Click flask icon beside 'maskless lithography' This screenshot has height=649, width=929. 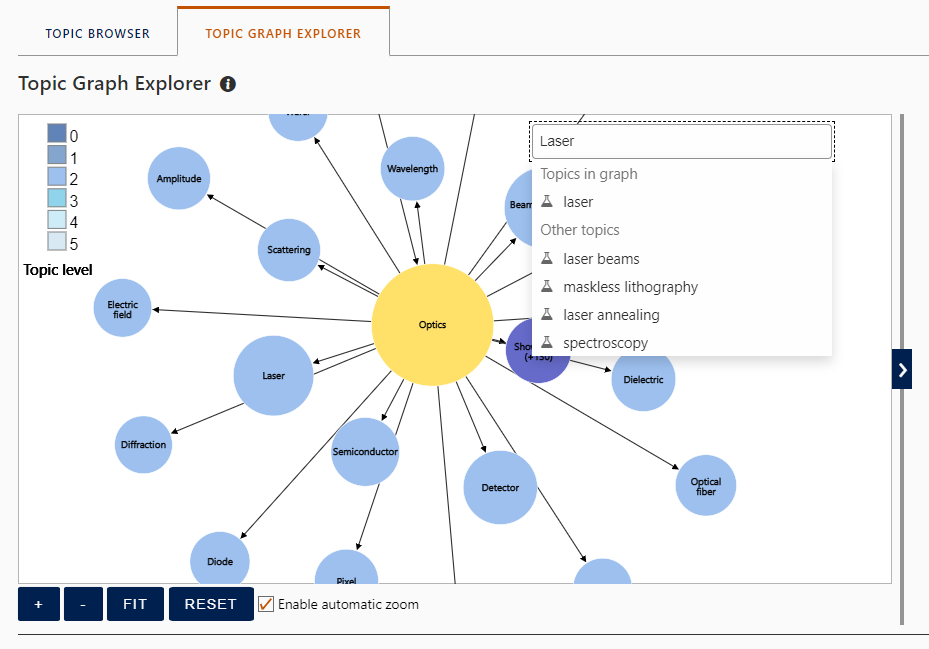547,287
